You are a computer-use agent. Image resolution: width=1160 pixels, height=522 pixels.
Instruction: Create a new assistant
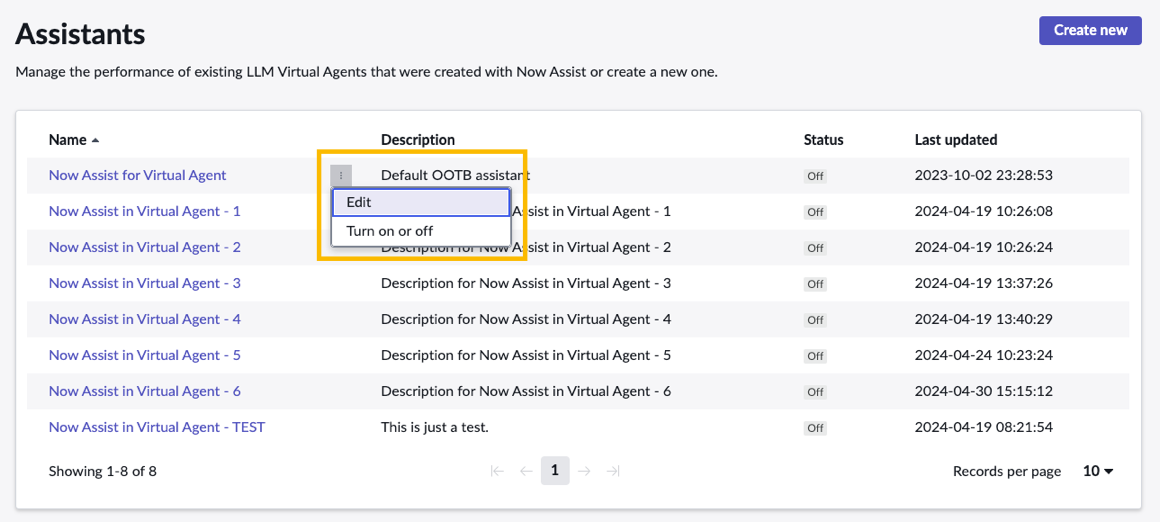(x=1090, y=30)
